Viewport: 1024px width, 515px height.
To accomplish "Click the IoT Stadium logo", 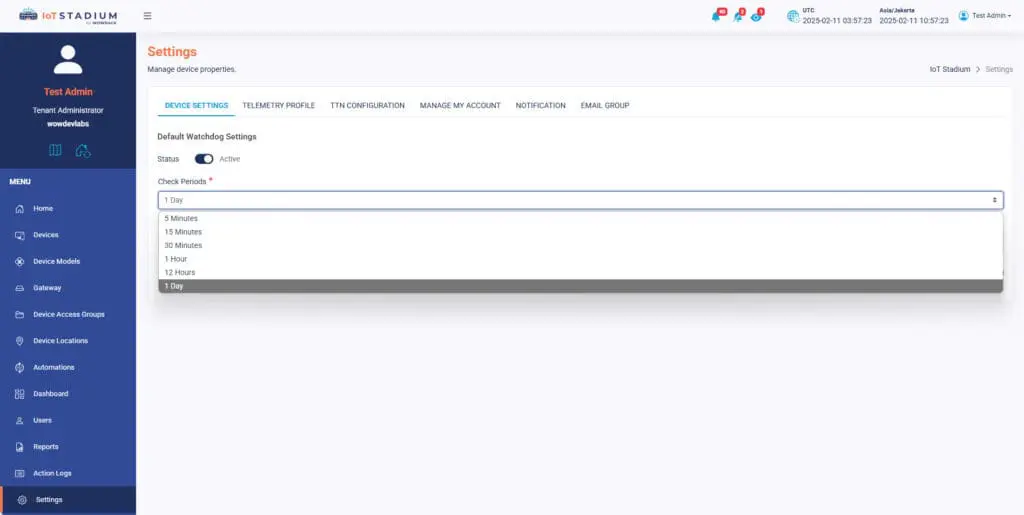I will point(68,16).
